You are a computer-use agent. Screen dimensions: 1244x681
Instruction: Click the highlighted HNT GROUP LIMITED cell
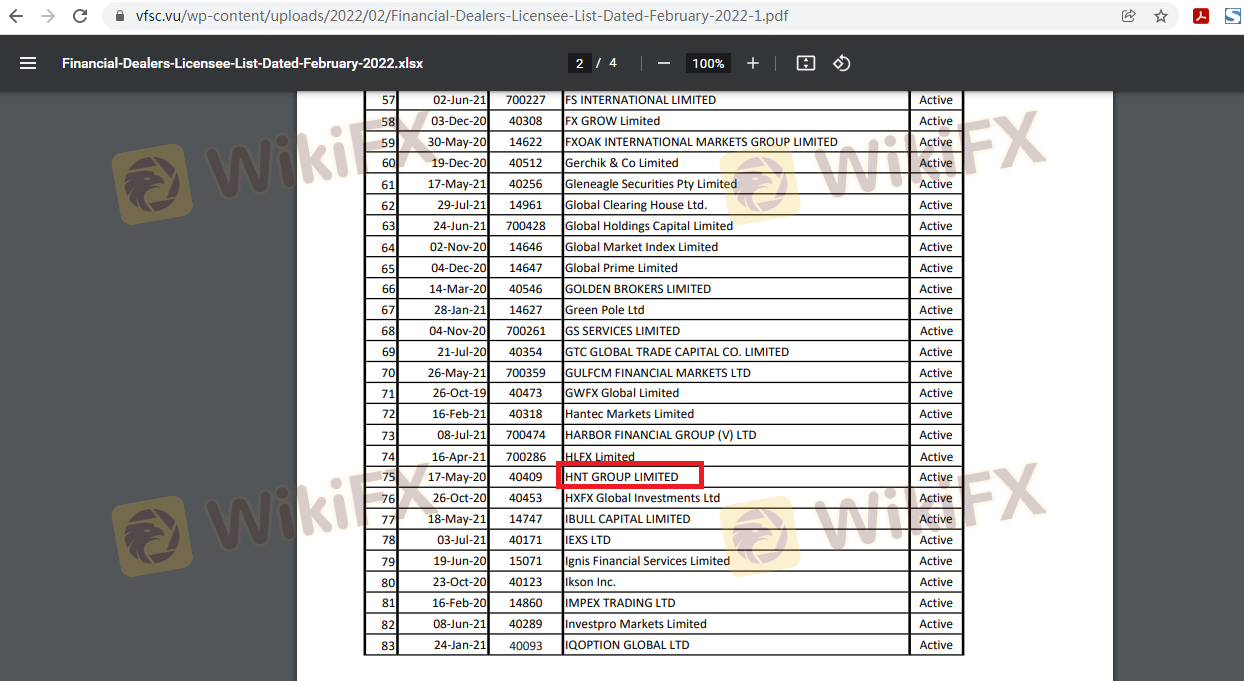(x=632, y=477)
